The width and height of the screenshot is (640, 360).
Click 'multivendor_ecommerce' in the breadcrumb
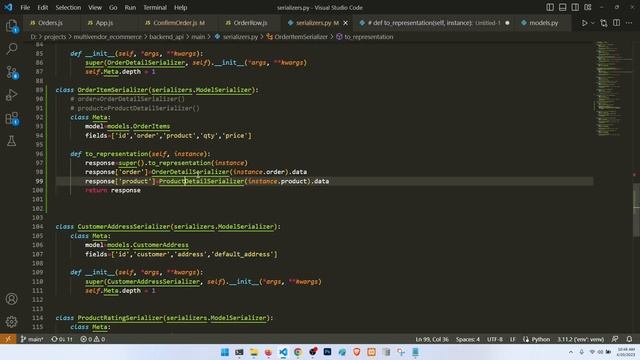(x=107, y=37)
